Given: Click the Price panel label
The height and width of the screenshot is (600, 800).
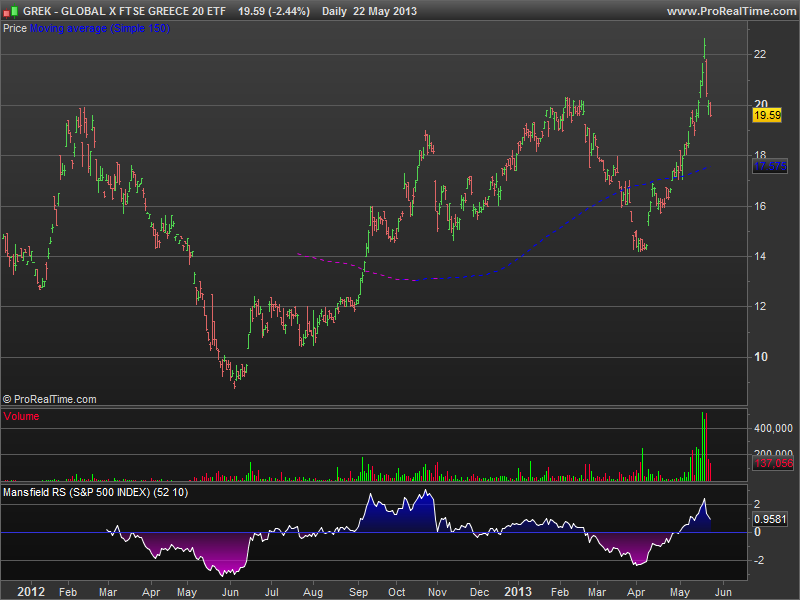Looking at the screenshot, I should pyautogui.click(x=15, y=28).
